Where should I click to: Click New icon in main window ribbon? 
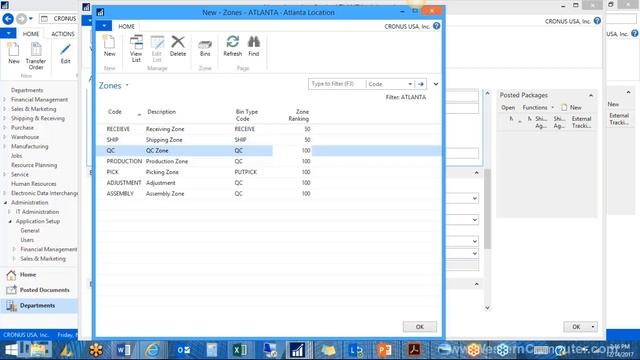[13, 53]
